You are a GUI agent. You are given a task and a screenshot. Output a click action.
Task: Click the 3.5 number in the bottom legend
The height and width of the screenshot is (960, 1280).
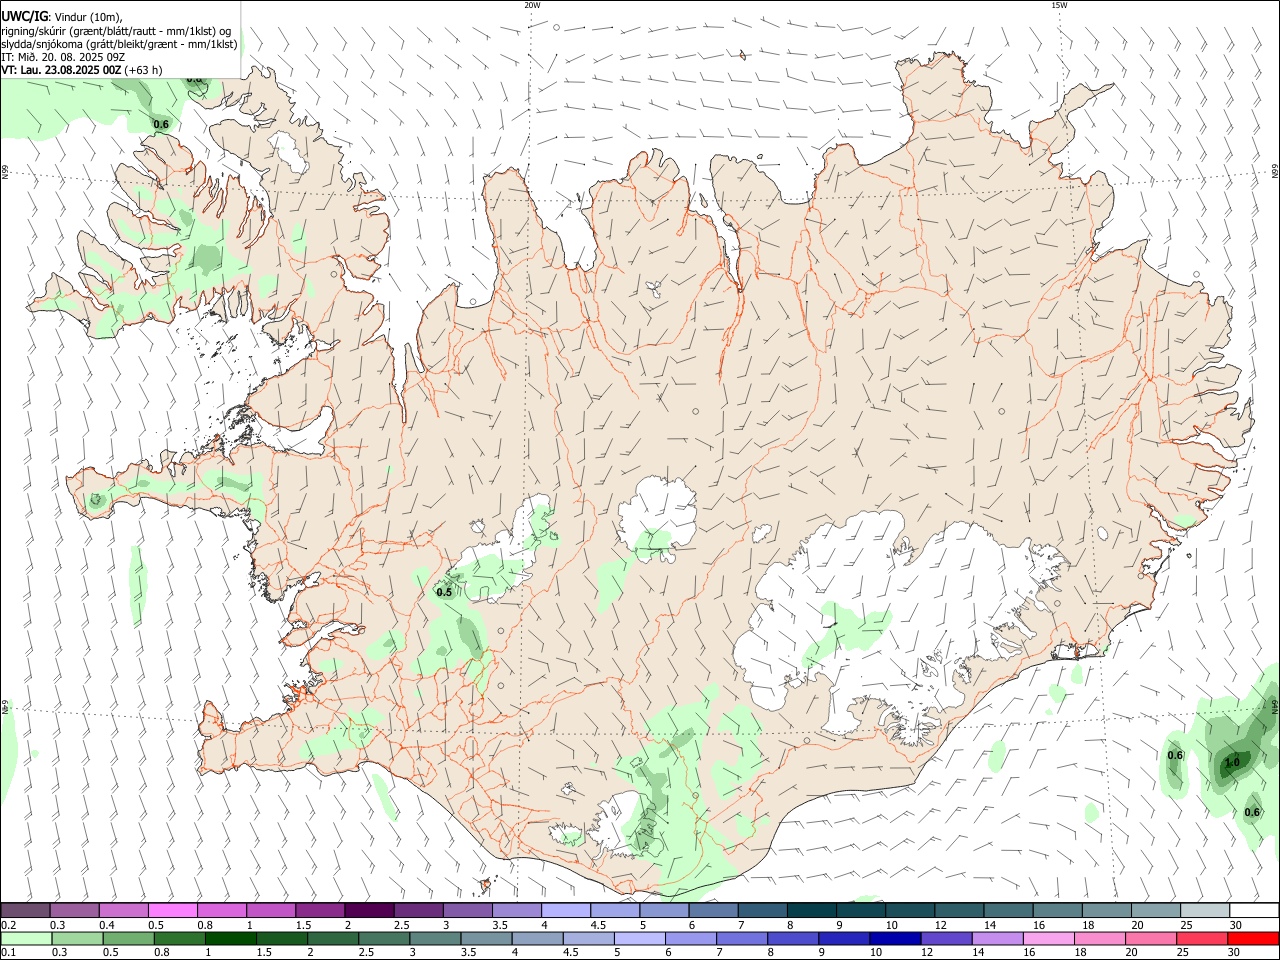(x=467, y=953)
